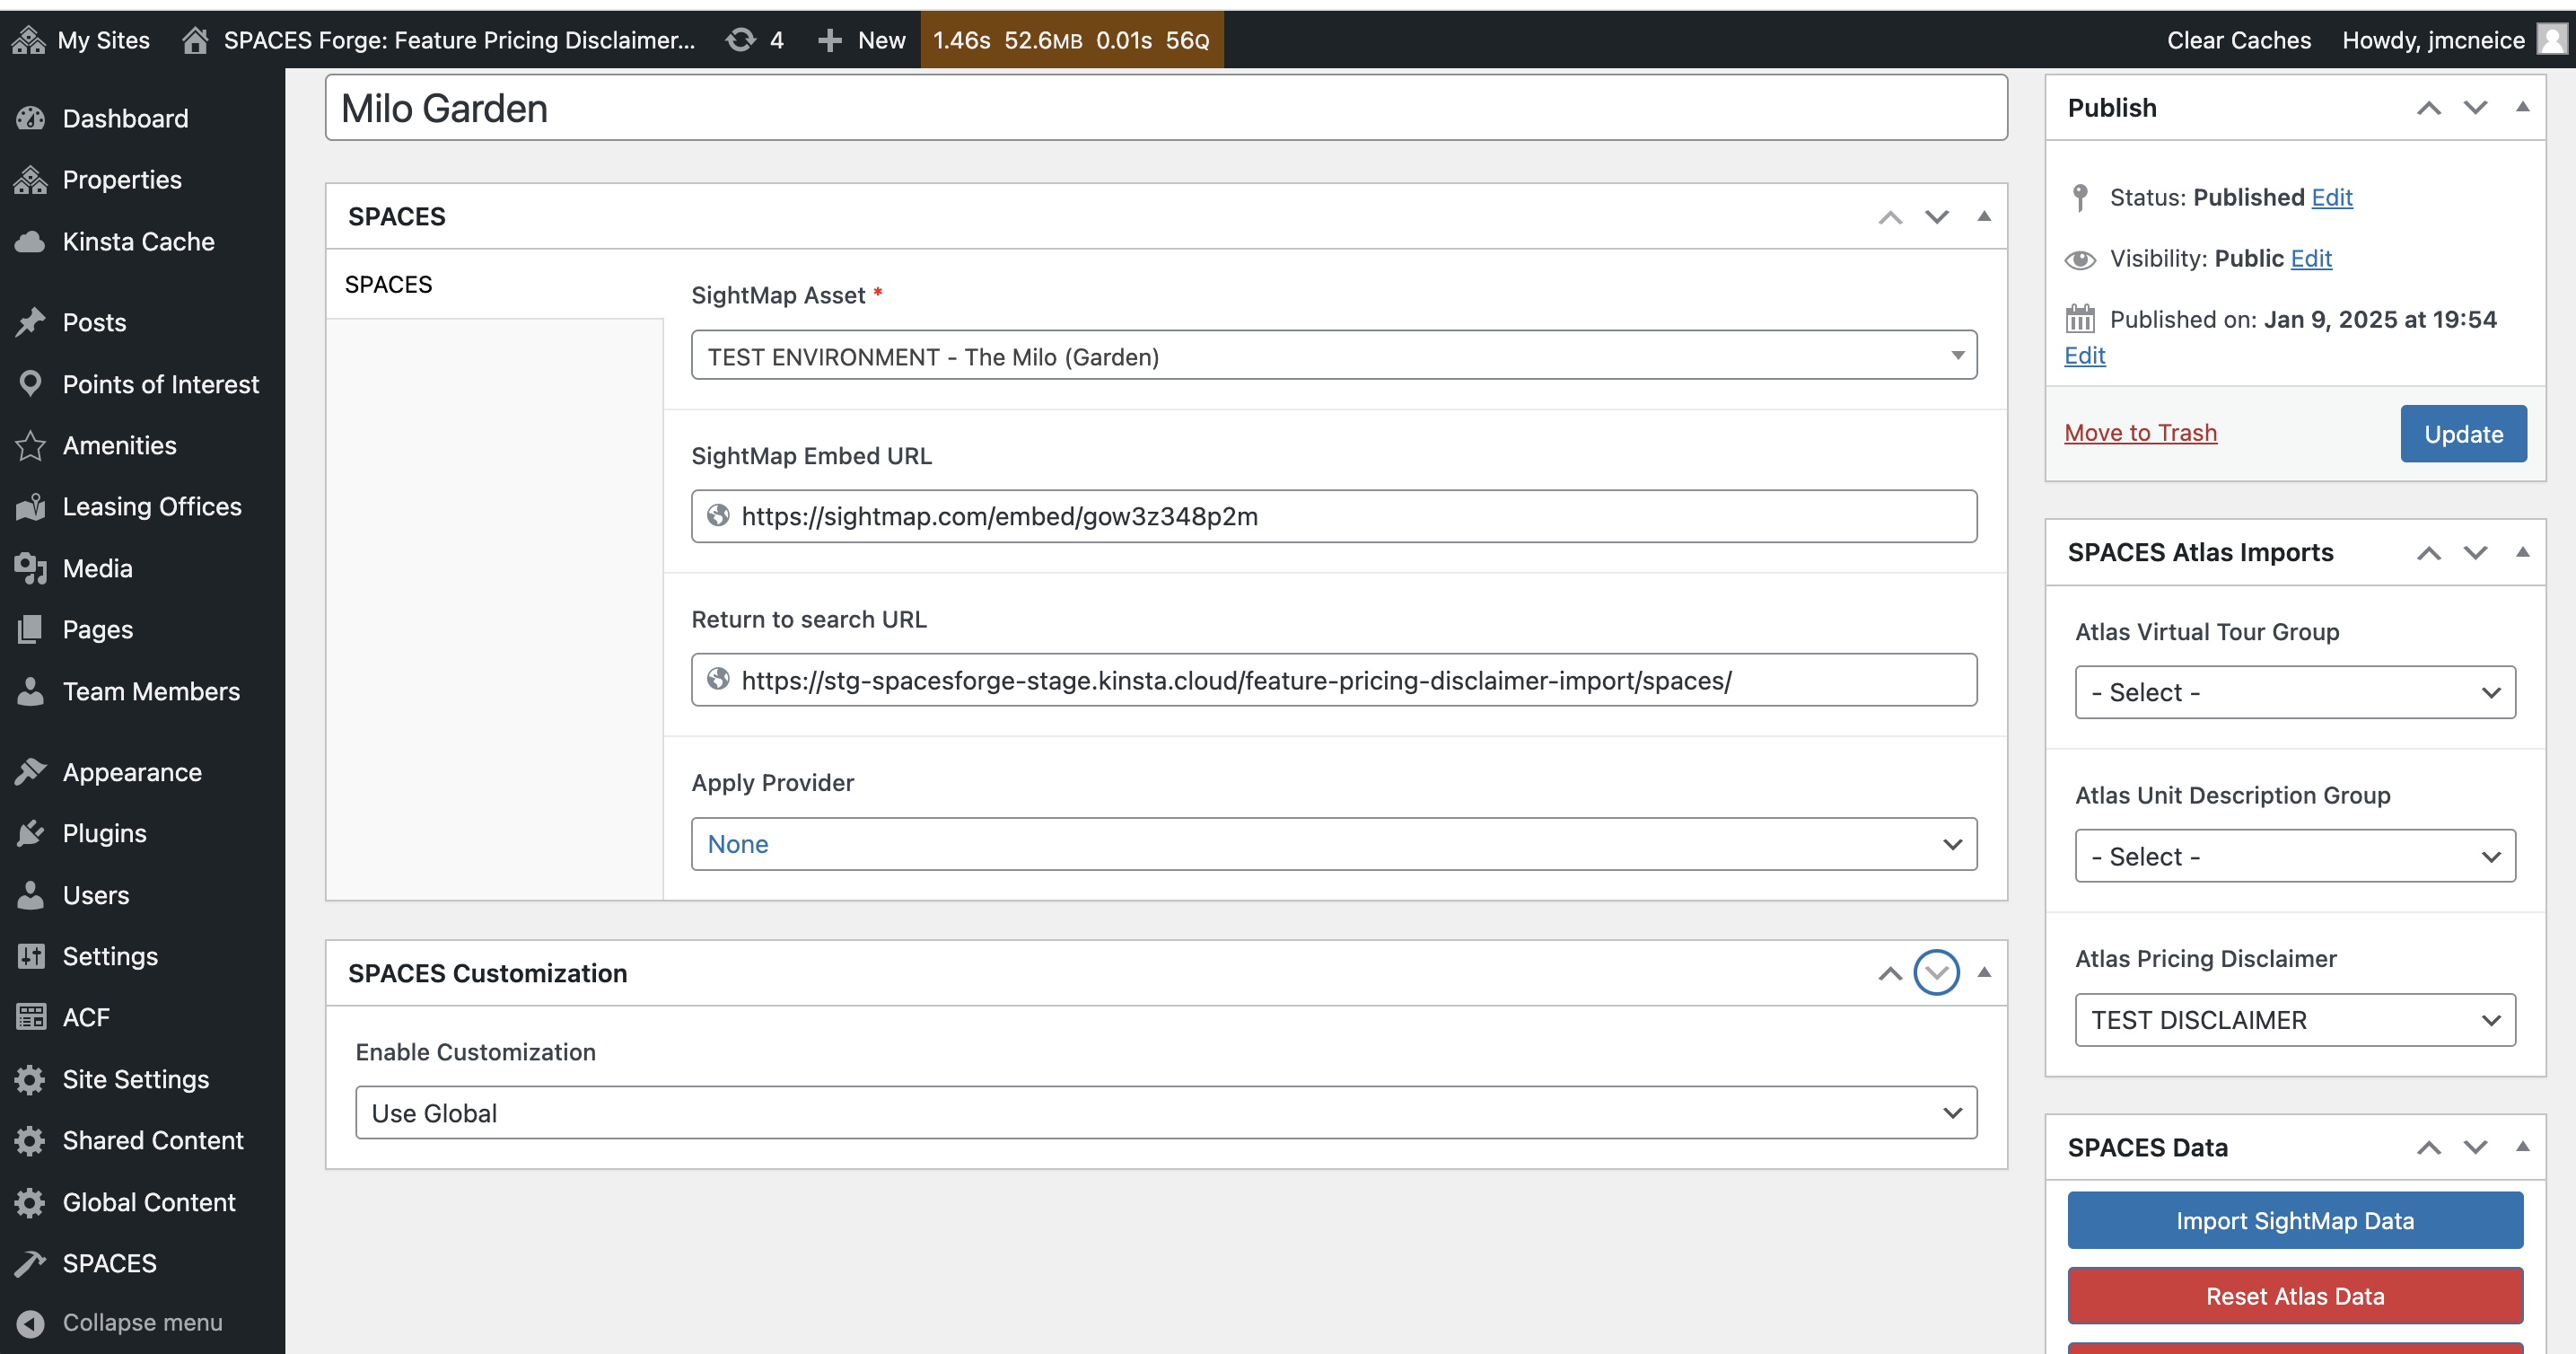
Task: Edit the Published on date
Action: tap(2085, 355)
